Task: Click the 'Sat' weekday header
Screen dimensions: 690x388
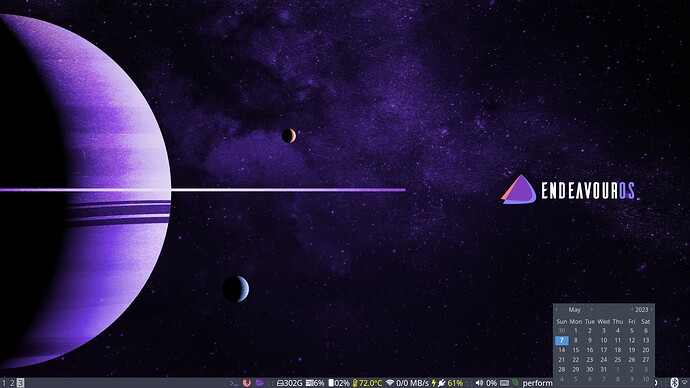Action: pos(646,322)
